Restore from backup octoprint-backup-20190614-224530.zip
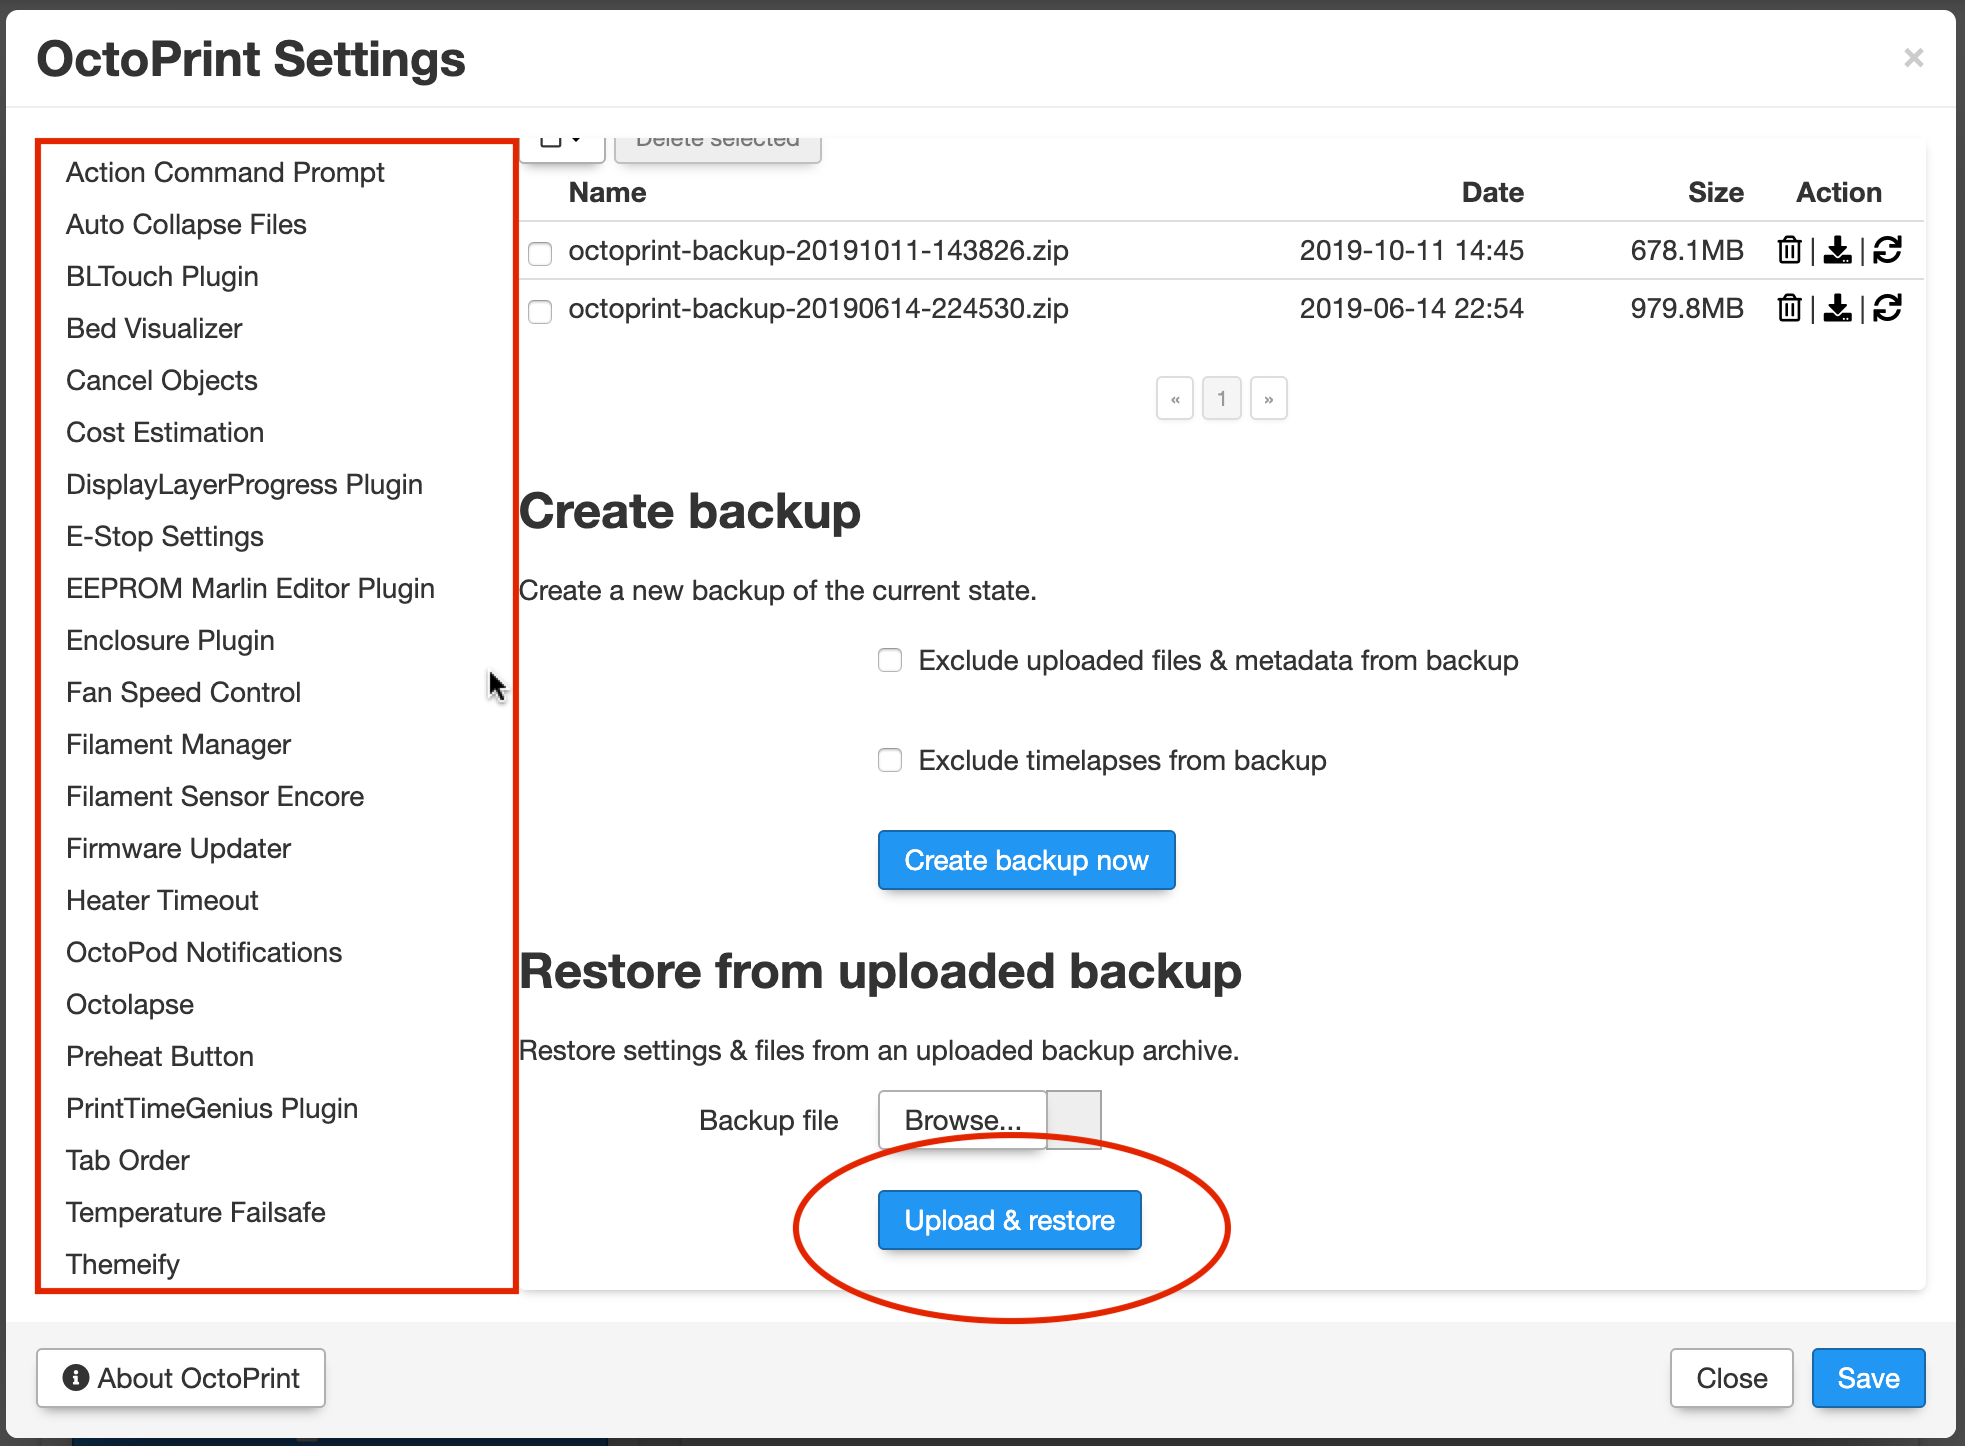 pyautogui.click(x=1887, y=308)
